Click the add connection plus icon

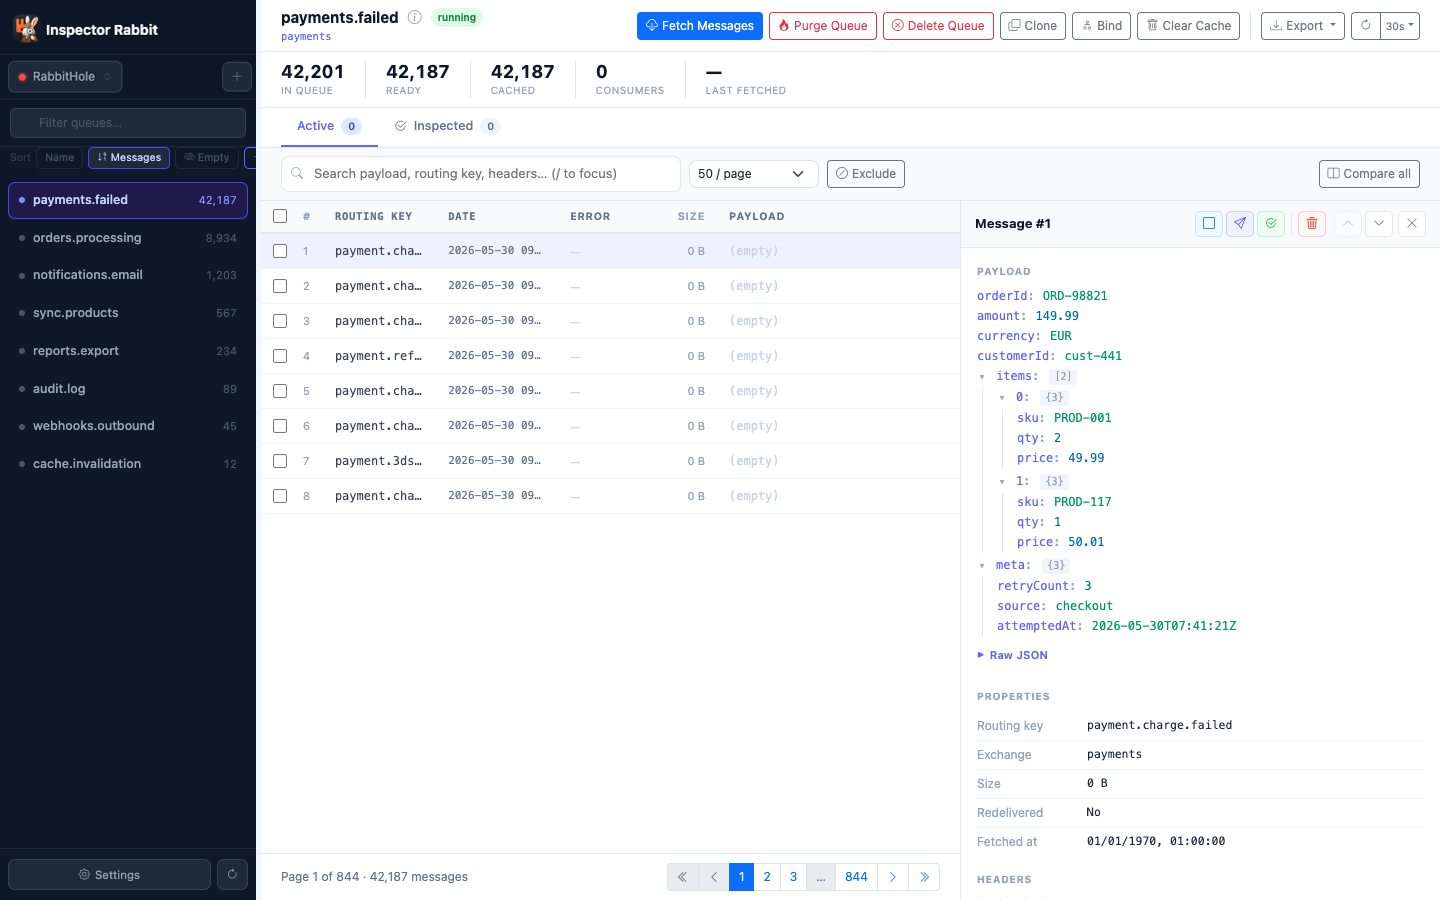click(237, 76)
